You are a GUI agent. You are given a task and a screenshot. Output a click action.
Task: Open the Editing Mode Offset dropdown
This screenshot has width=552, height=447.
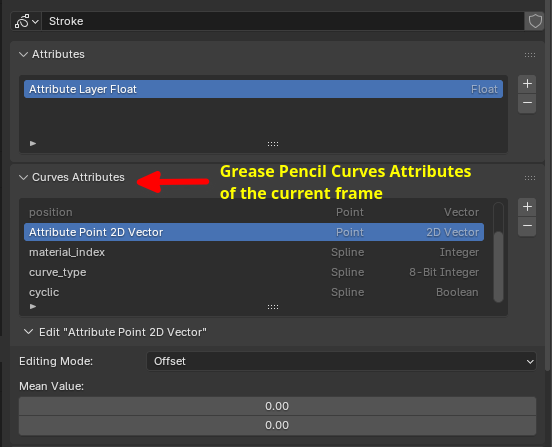[x=341, y=361]
